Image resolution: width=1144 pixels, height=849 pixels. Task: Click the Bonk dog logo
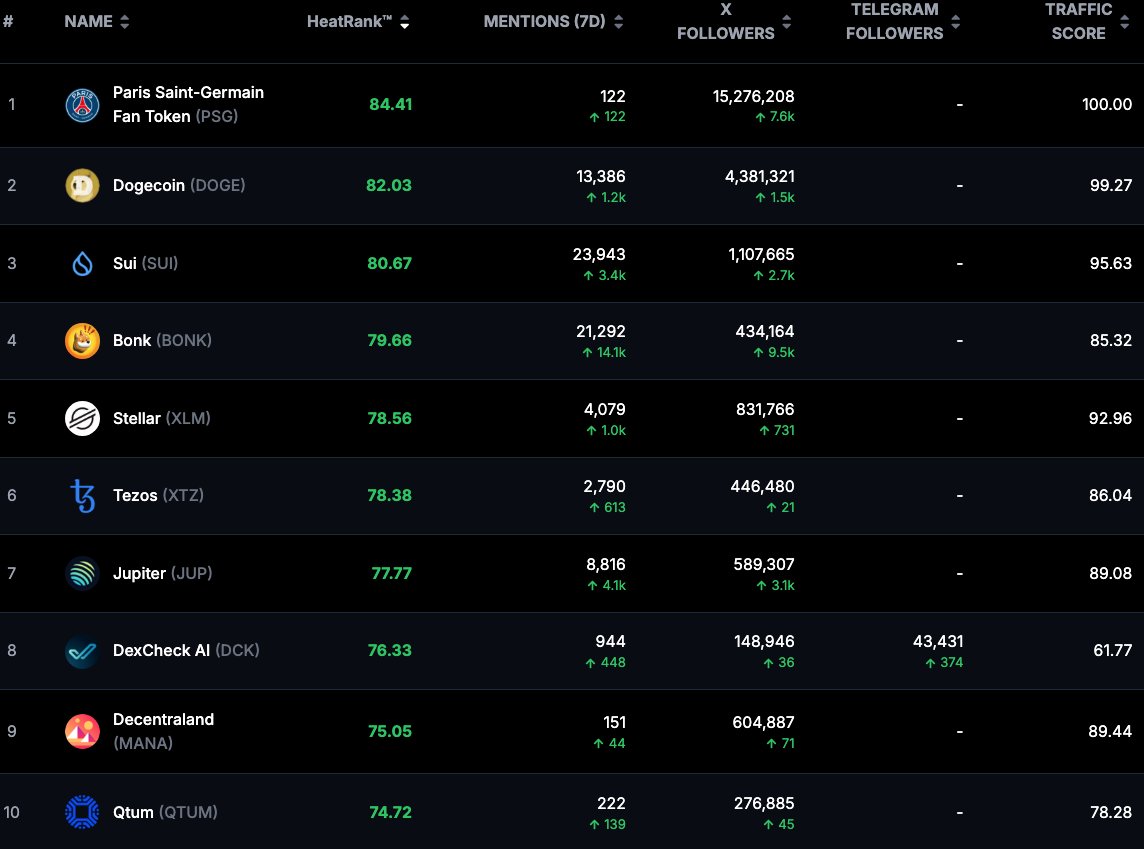(82, 341)
